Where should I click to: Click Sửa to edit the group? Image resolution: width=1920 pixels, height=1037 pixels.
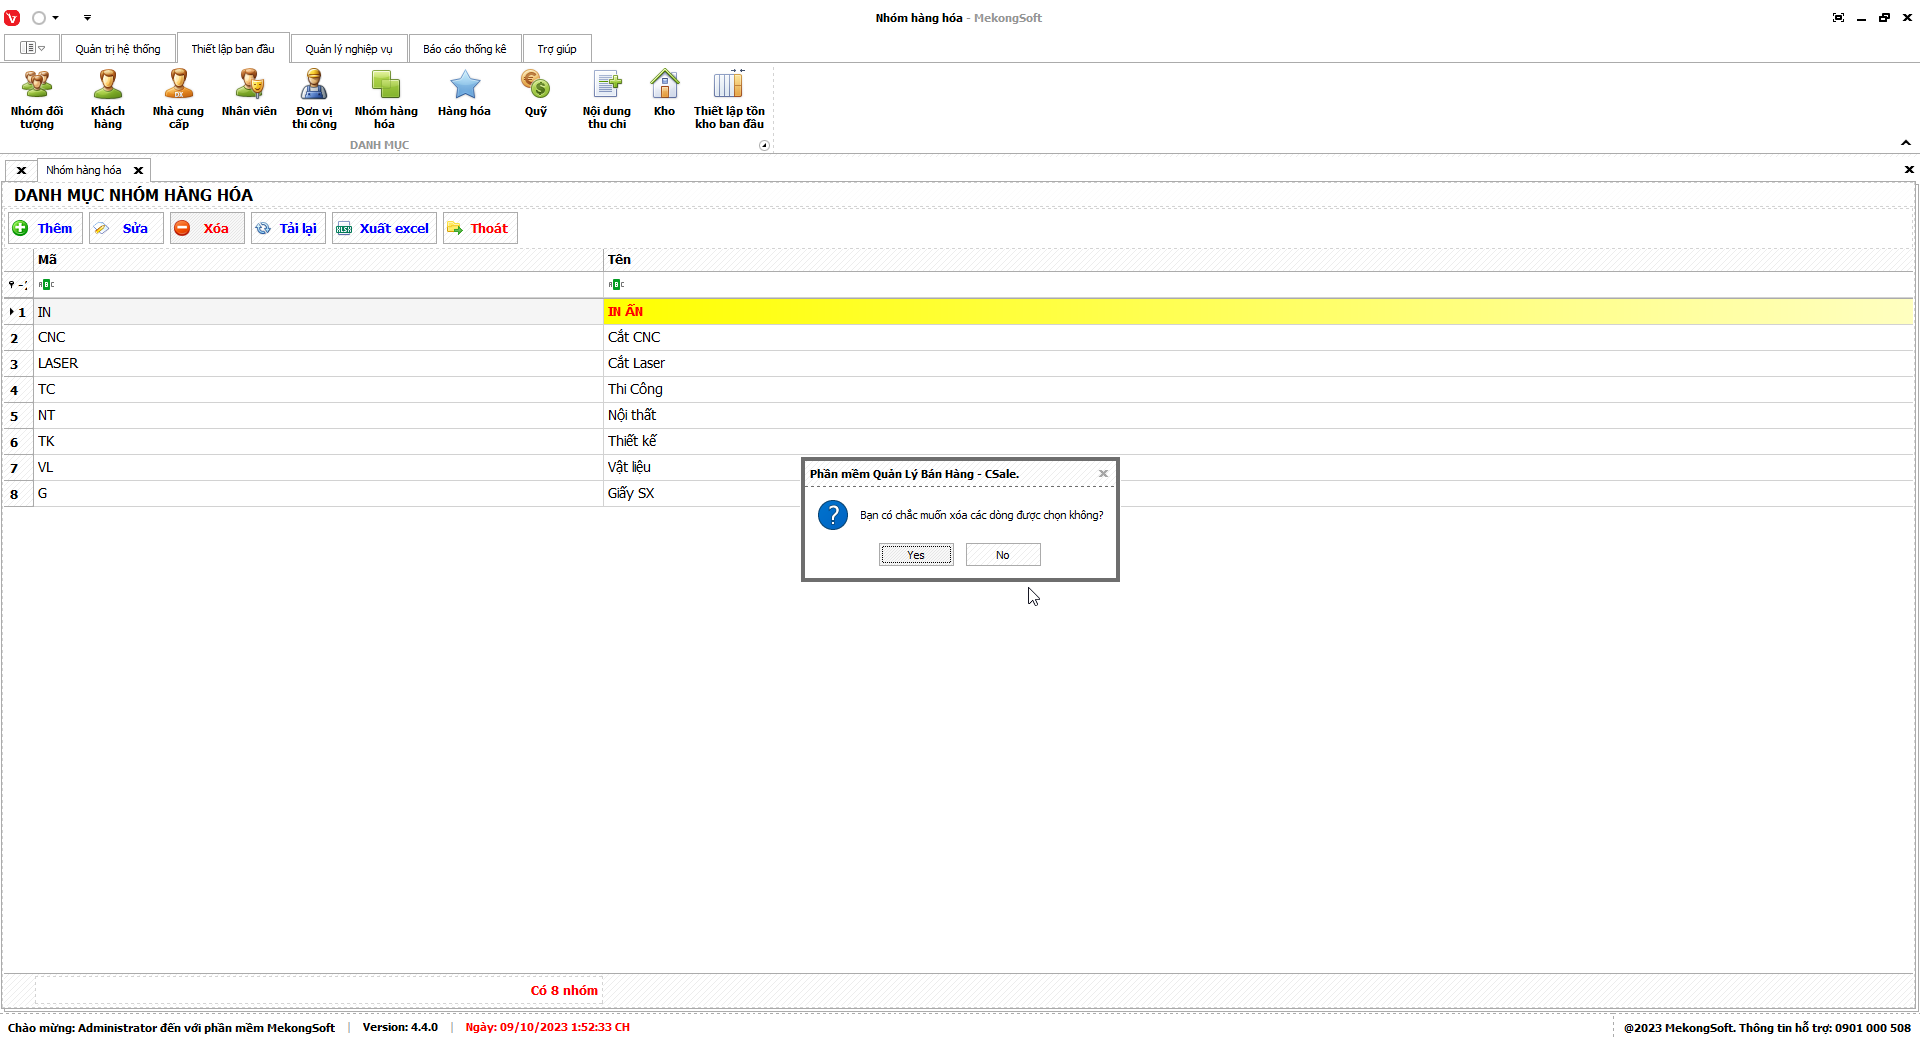click(126, 228)
